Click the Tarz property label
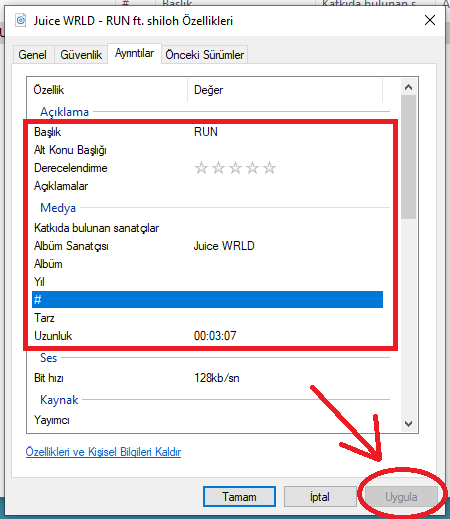Viewport: 450px width, 519px height. tap(44, 318)
